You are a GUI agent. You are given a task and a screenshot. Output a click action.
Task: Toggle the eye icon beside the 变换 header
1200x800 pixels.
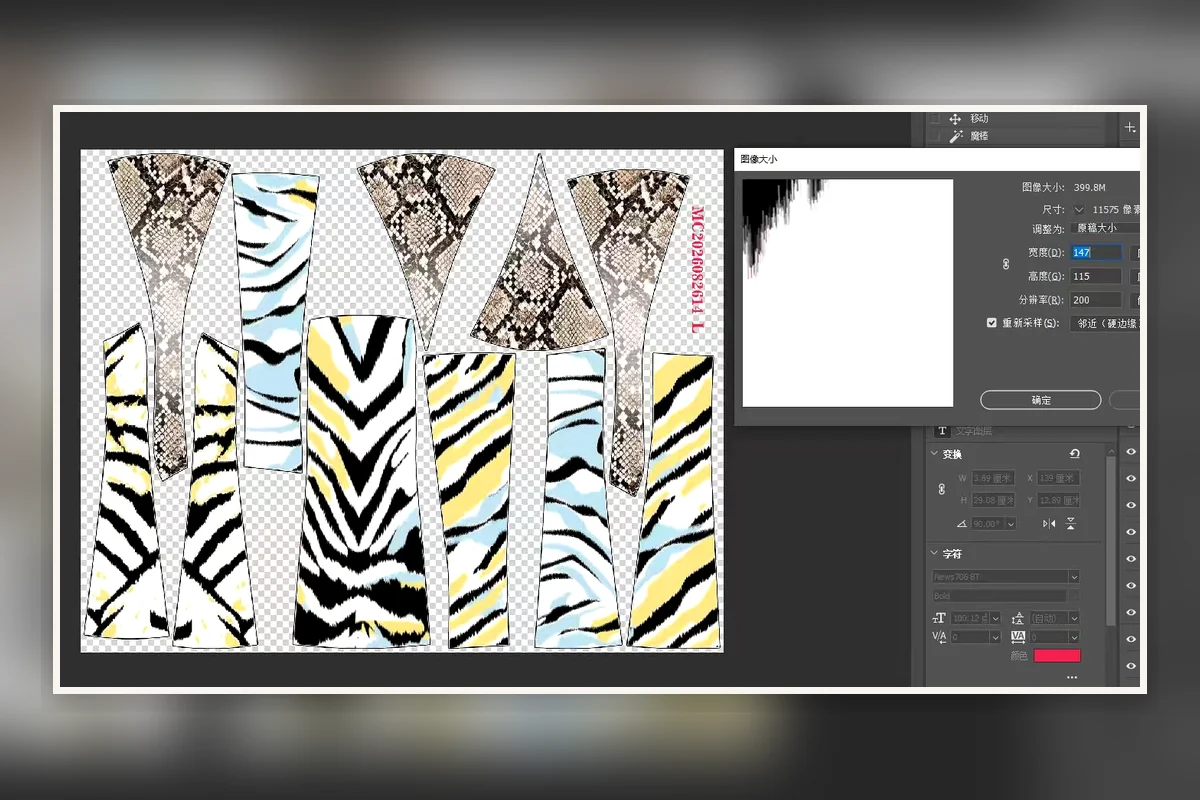(1131, 452)
